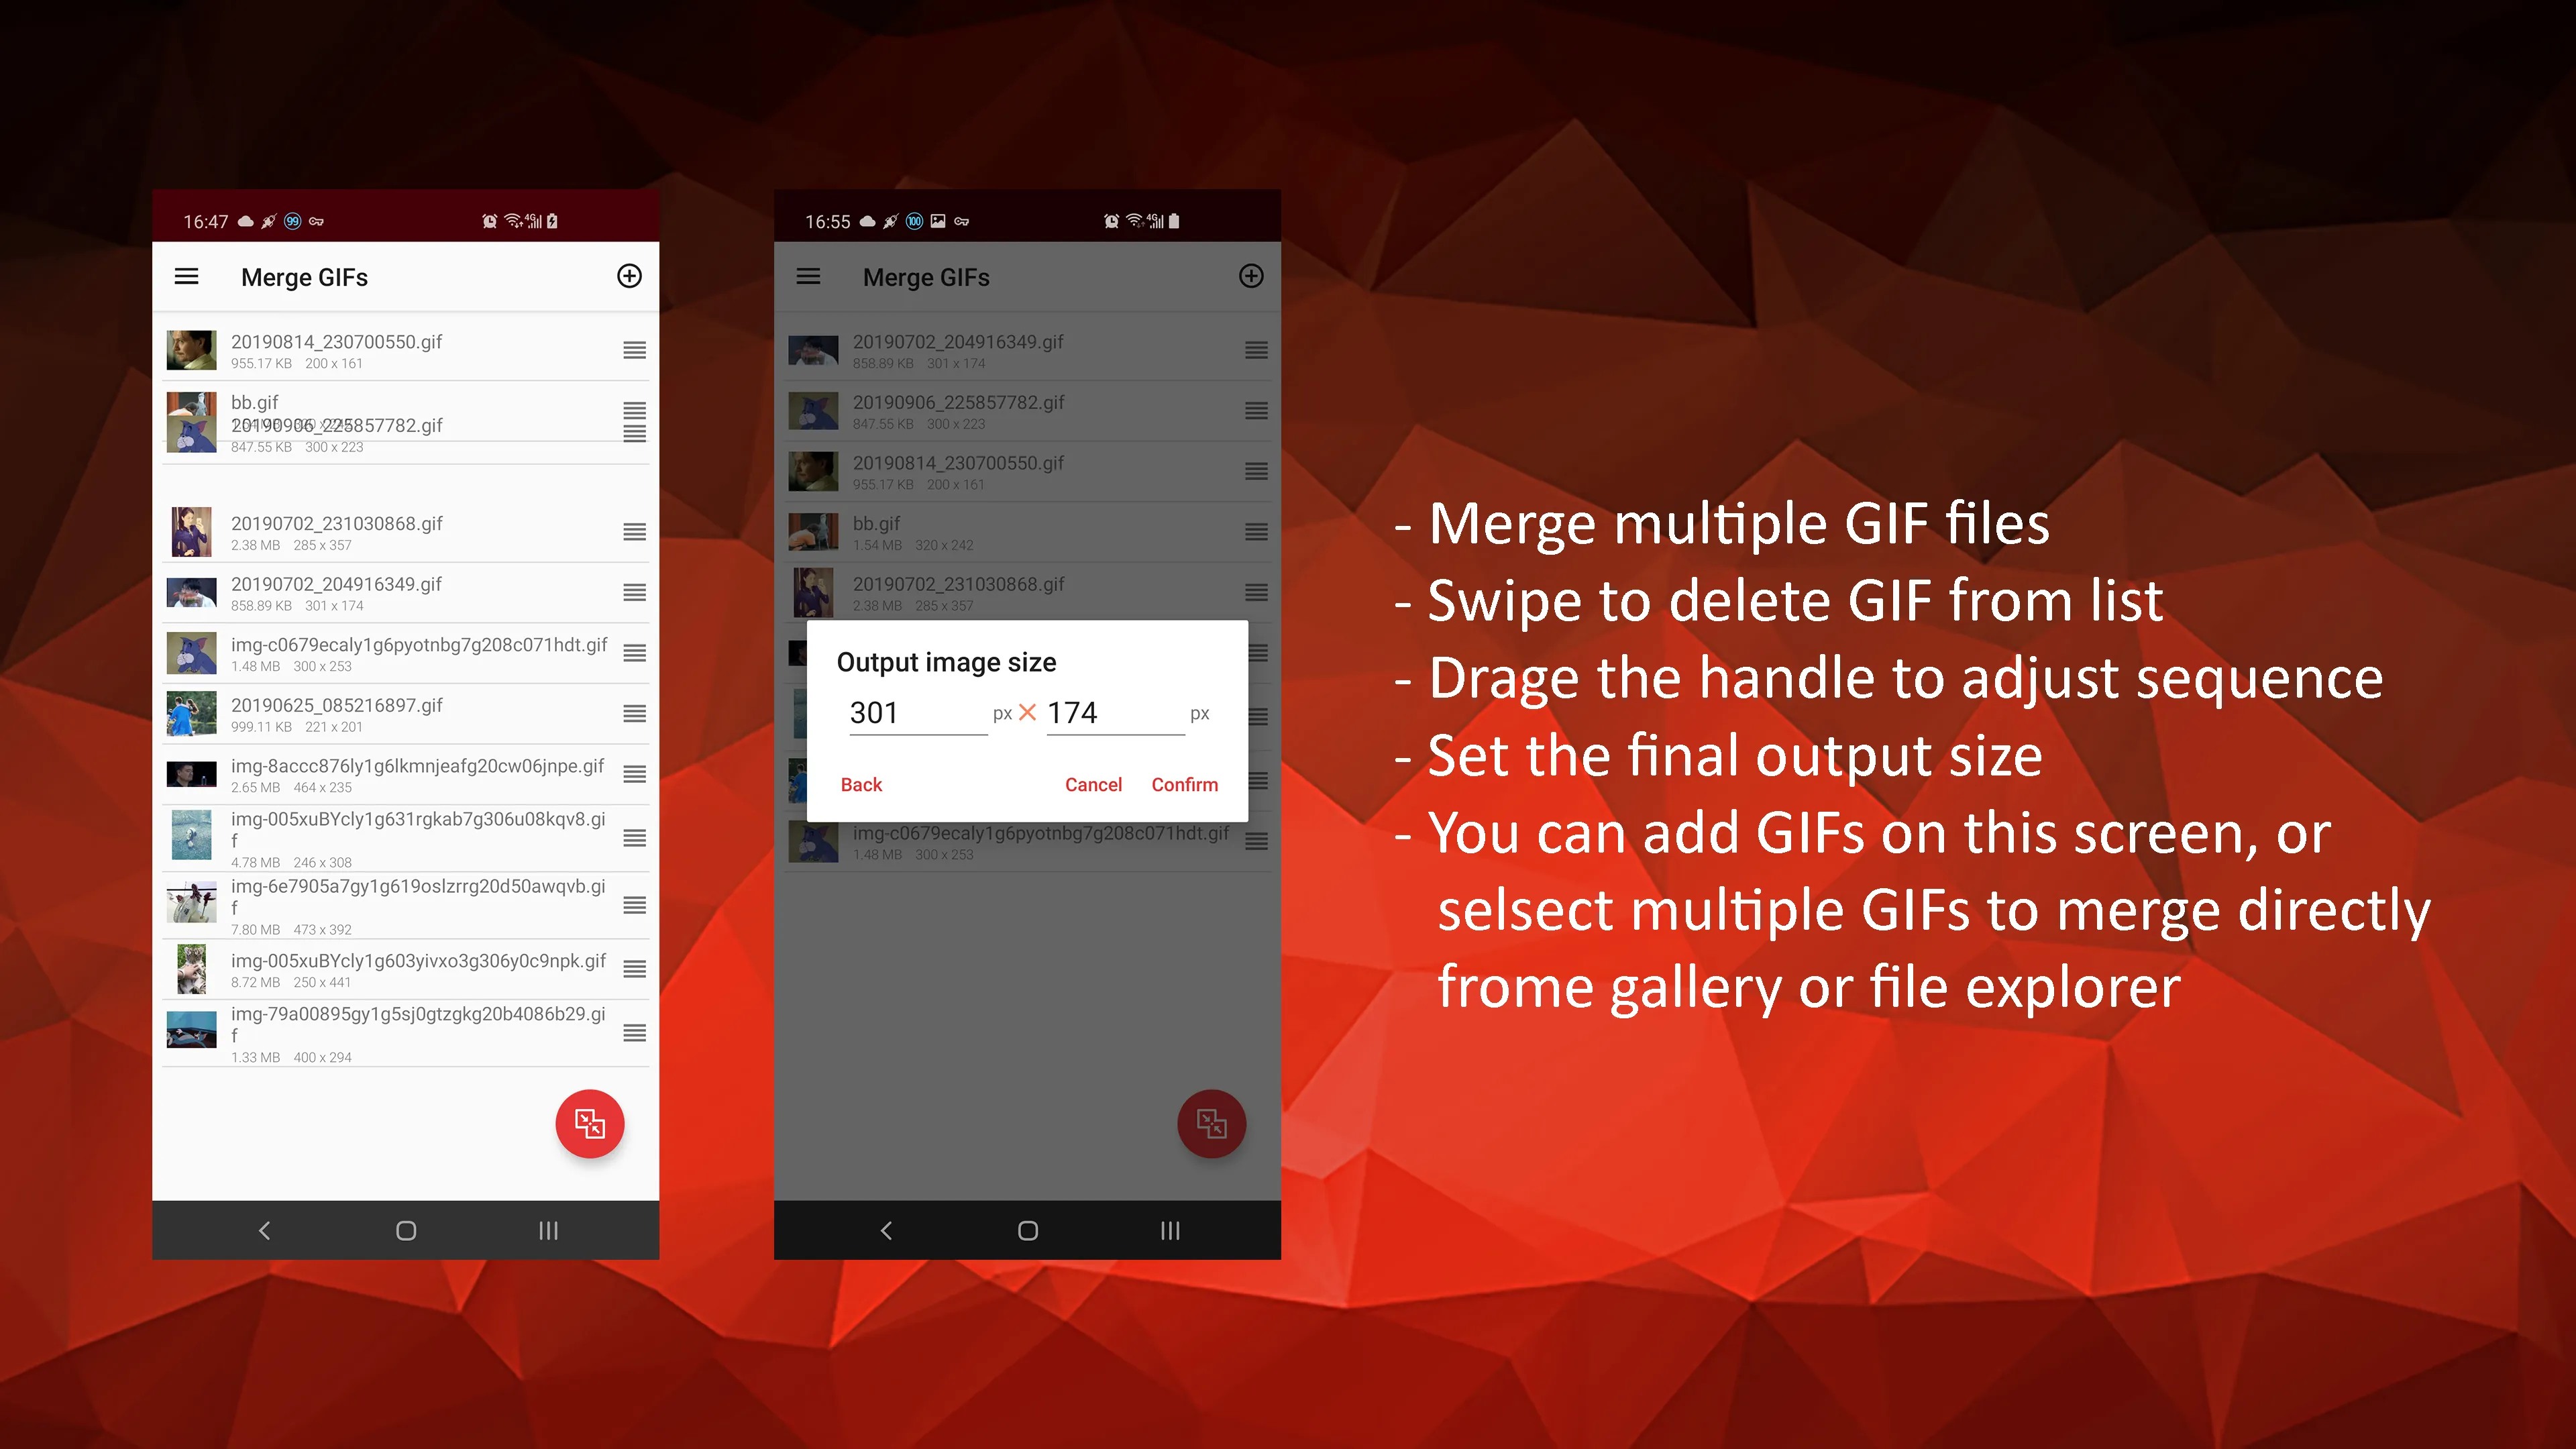Screen dimensions: 2576x1449
Task: Click Back button in output size dialog
Action: [861, 782]
